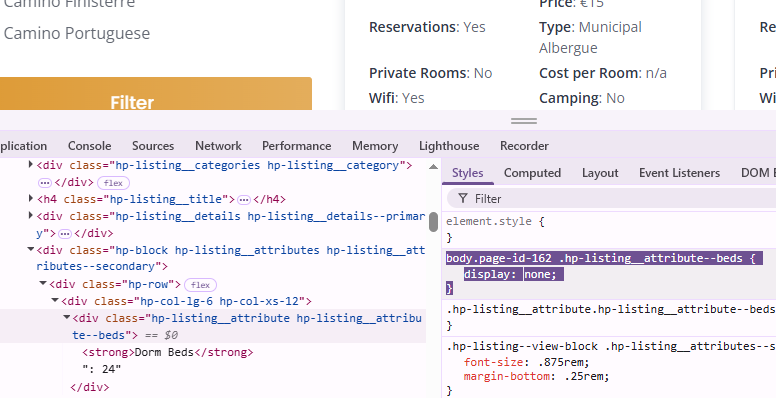This screenshot has width=776, height=398.
Task: Switch to the Layout sidebar tab
Action: click(600, 173)
